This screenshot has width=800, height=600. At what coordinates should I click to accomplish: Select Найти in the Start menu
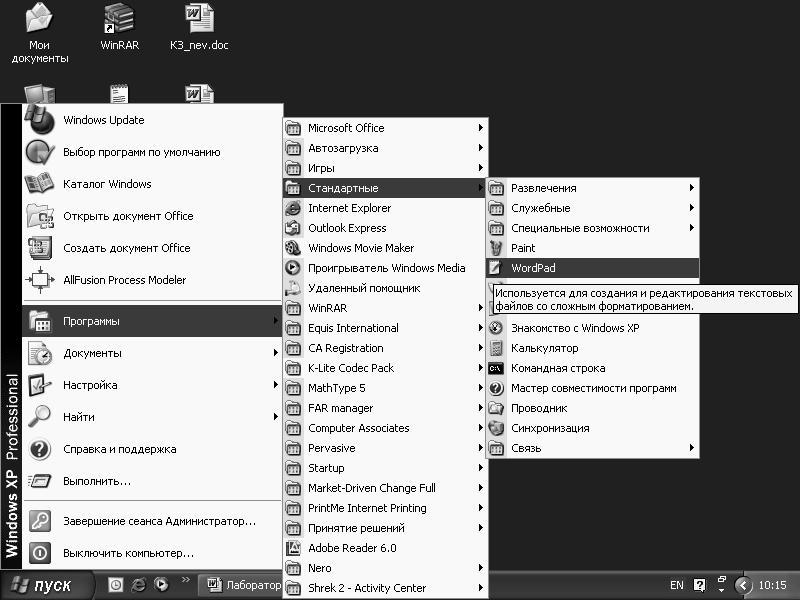153,417
